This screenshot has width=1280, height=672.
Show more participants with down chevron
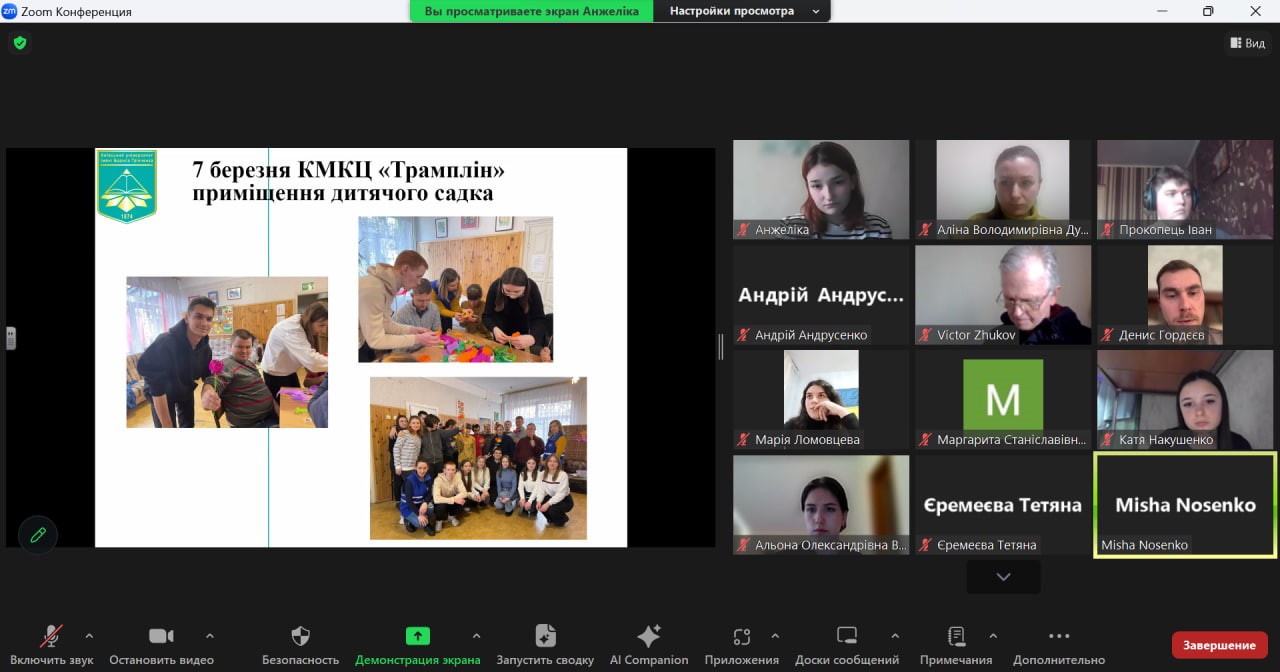tap(1003, 576)
